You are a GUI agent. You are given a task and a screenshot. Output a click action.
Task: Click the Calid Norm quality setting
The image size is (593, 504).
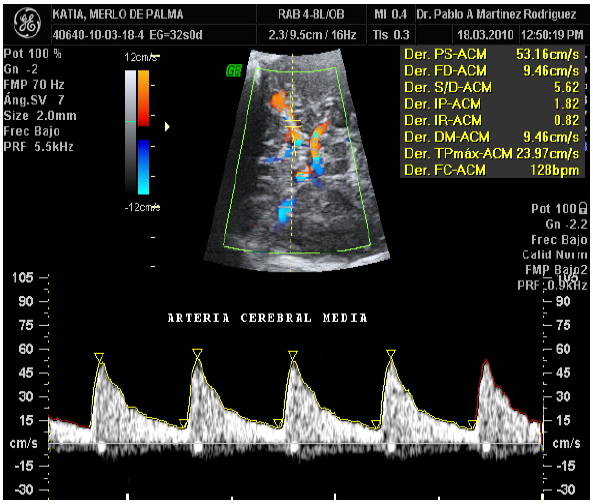(555, 255)
